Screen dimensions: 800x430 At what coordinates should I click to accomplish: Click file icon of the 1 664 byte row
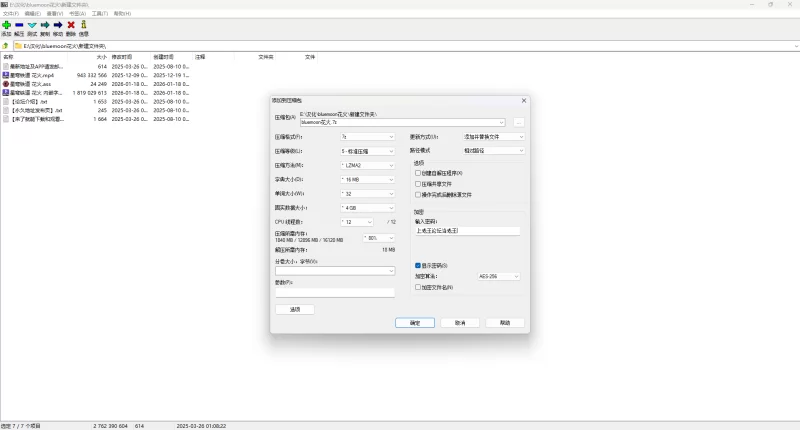6,119
